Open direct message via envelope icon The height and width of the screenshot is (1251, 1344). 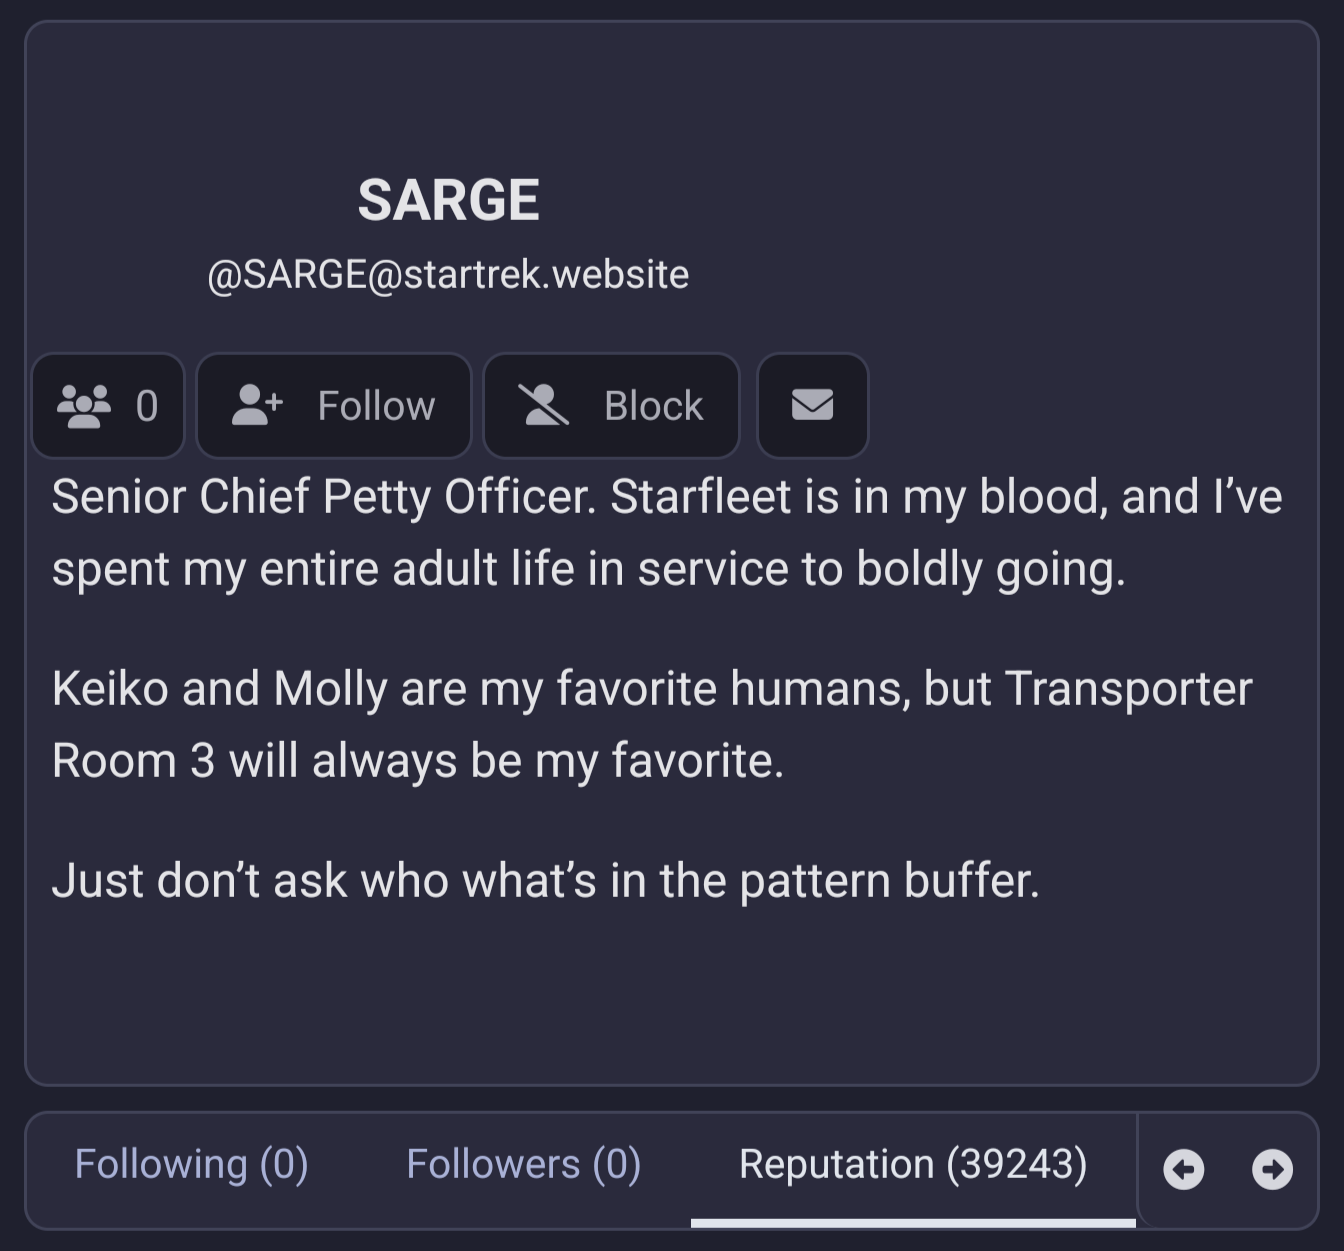coord(812,406)
